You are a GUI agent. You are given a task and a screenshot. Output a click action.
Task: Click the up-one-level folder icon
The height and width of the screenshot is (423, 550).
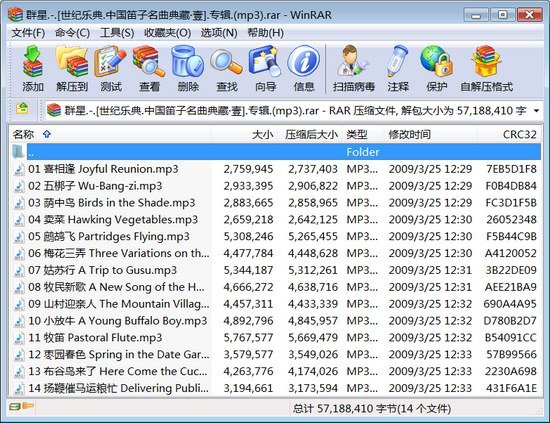click(22, 108)
